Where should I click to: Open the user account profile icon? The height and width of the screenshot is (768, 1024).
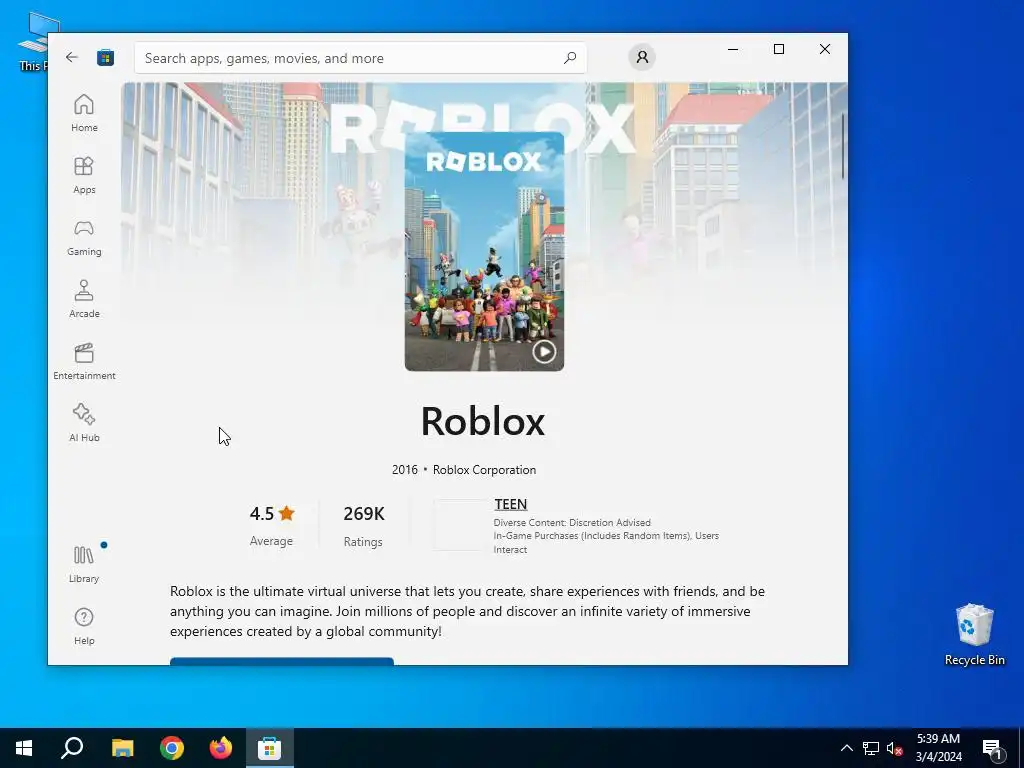642,57
